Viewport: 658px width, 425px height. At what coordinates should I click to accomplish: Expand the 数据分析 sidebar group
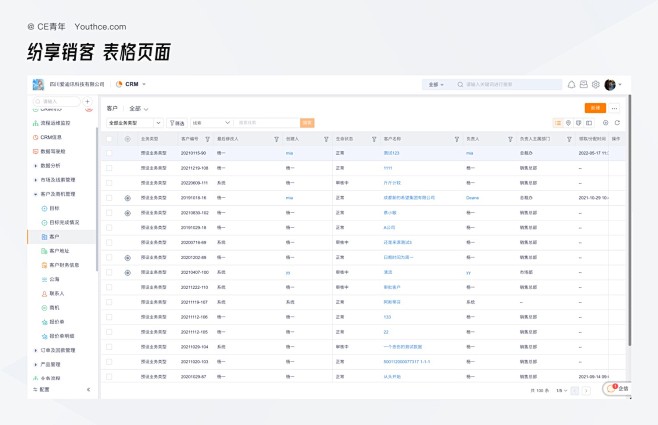[50, 166]
